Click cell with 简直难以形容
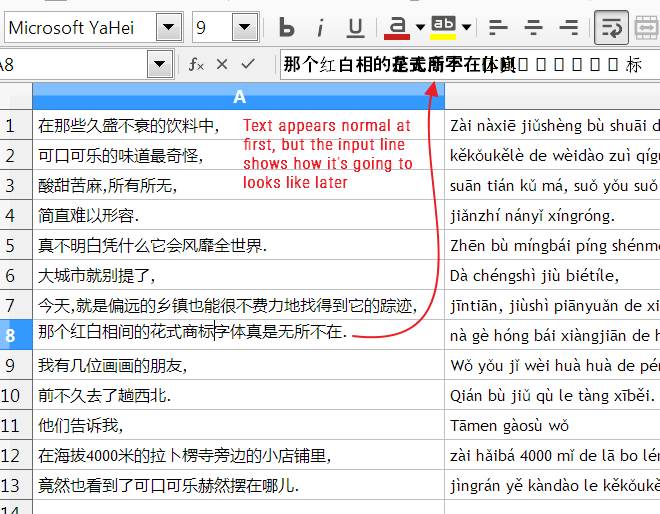 click(239, 215)
